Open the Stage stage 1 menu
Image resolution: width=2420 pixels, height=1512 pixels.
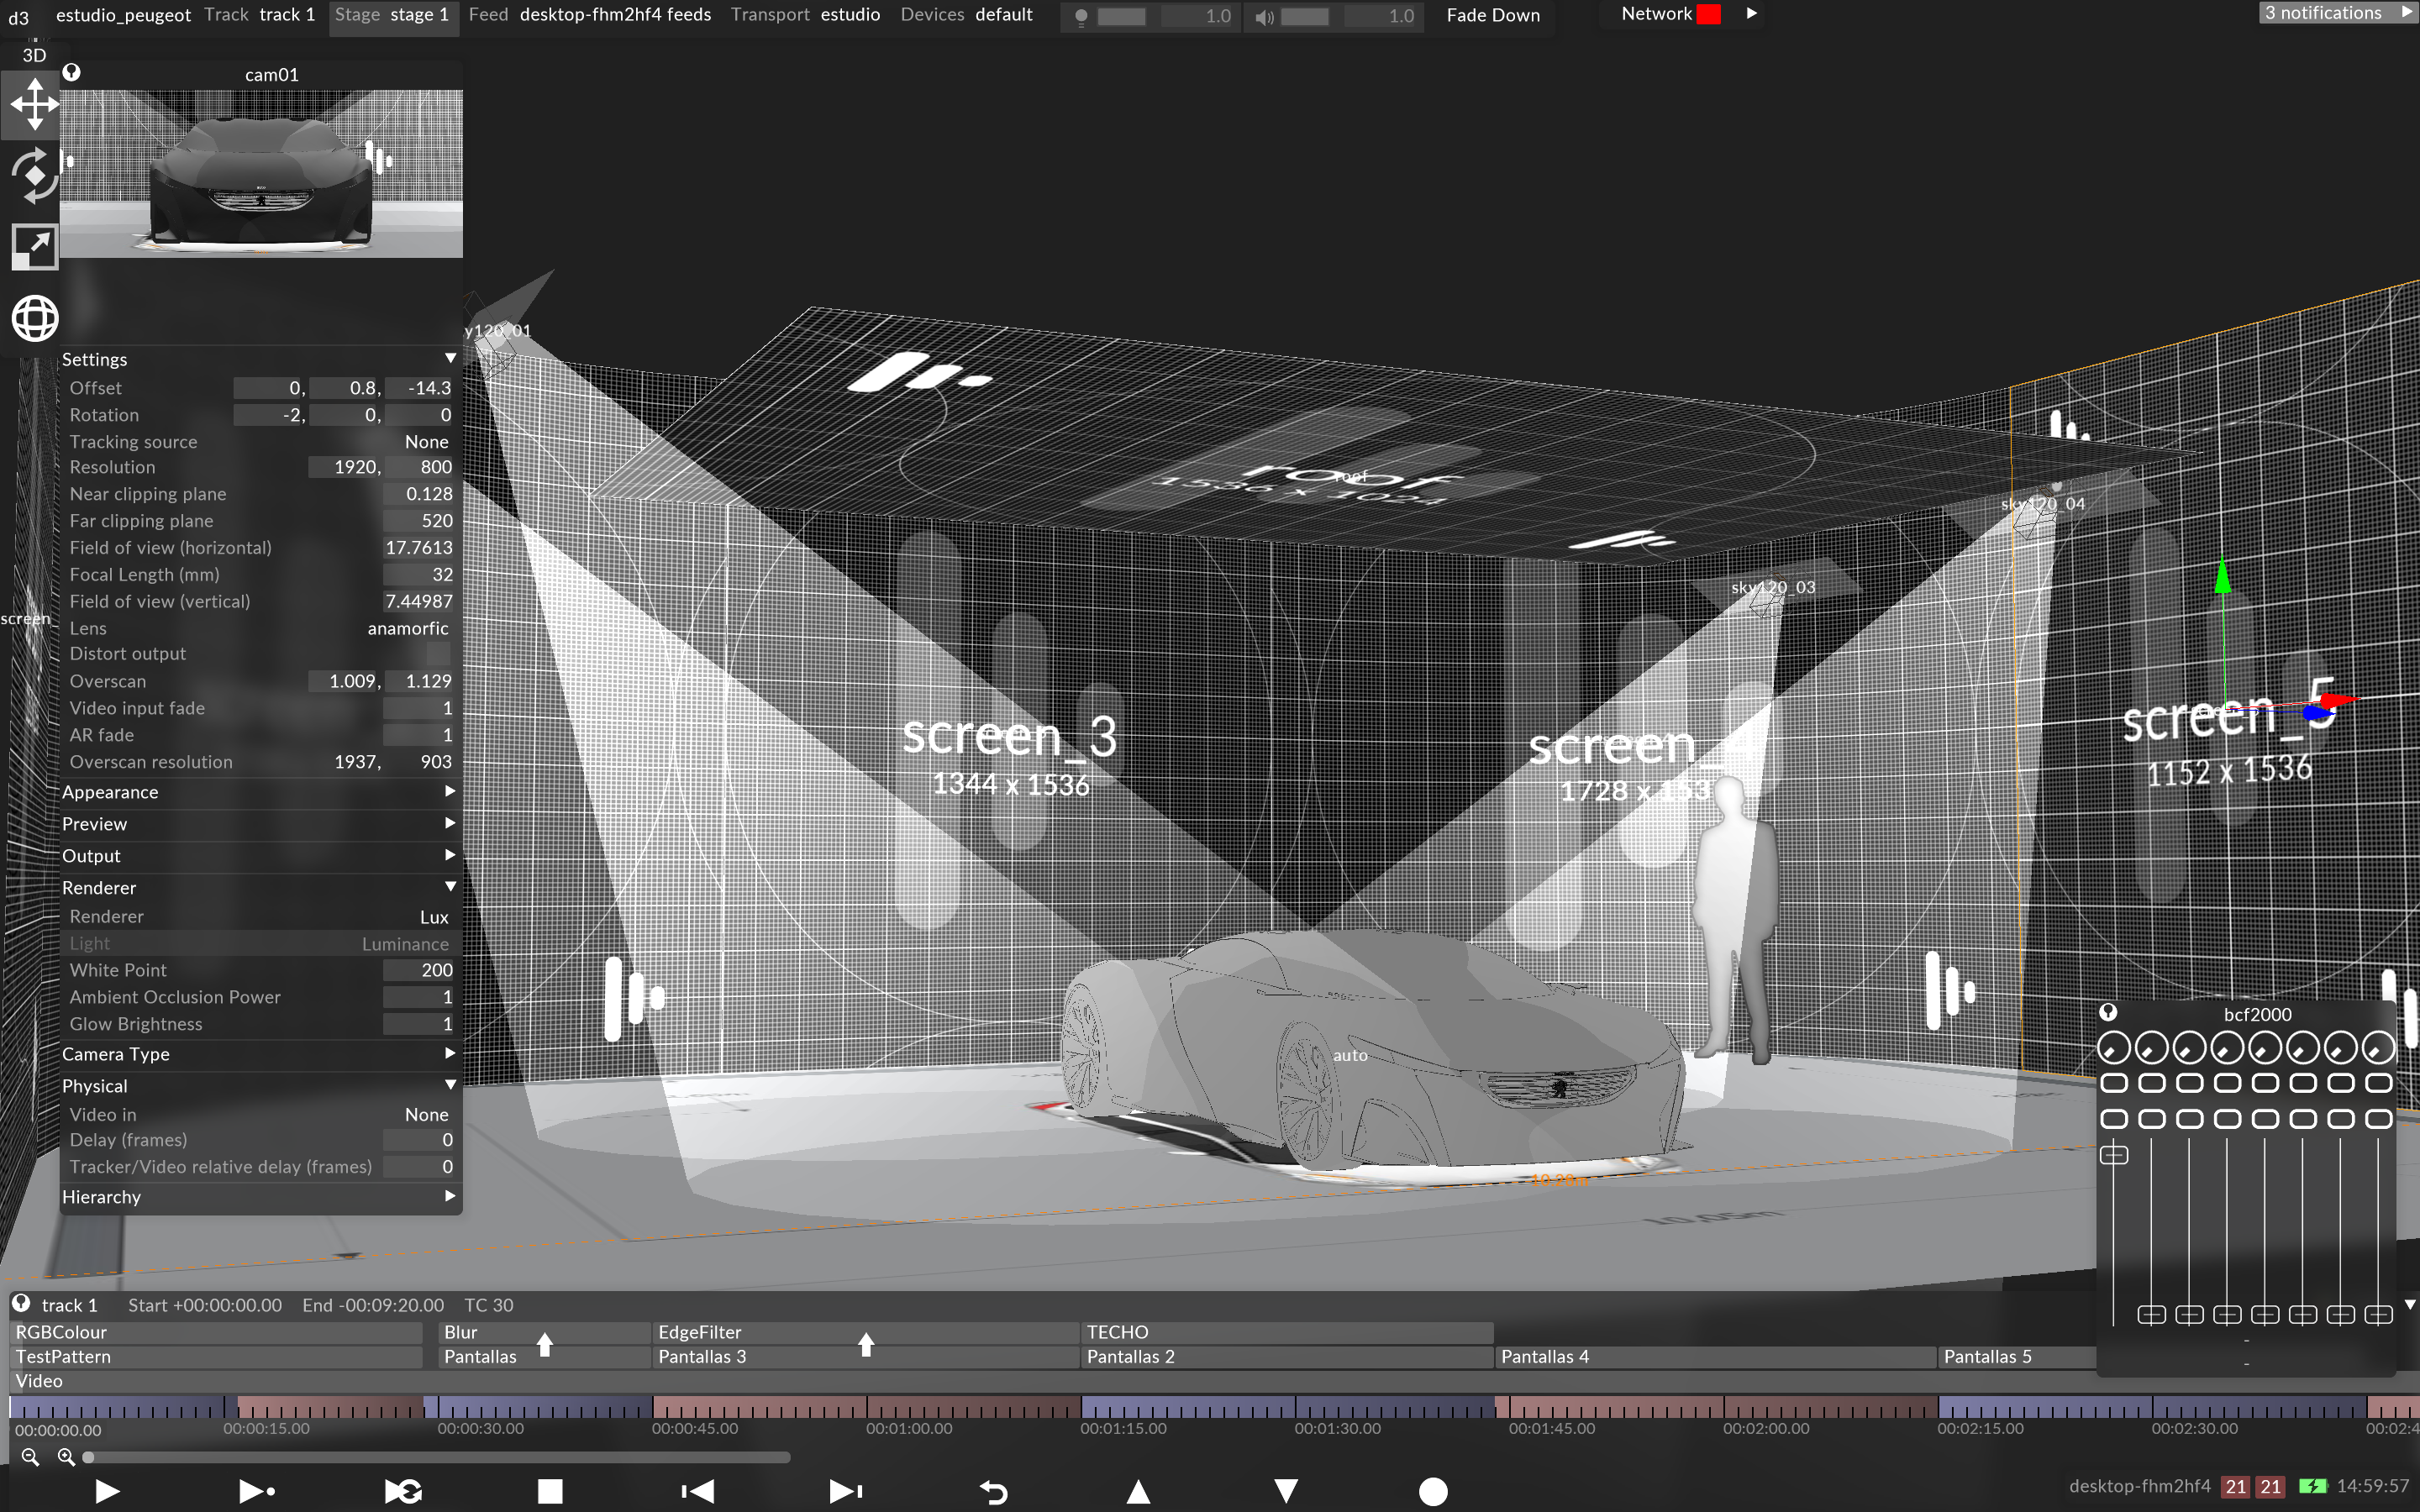(x=392, y=15)
